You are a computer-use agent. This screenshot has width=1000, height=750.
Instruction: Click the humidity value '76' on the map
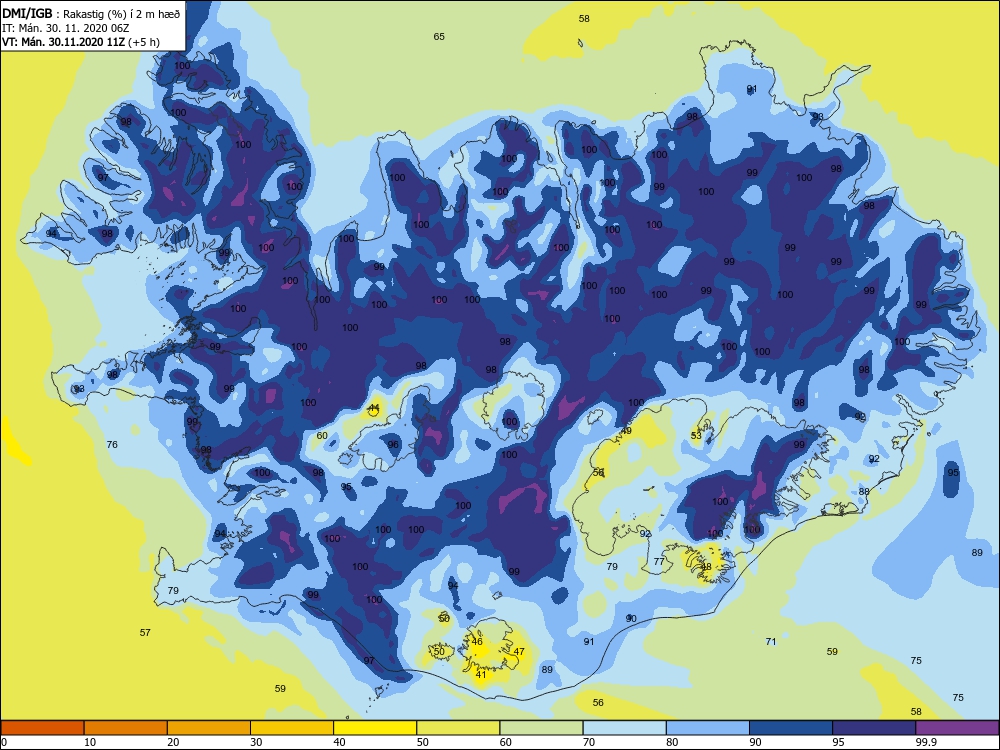(x=112, y=445)
